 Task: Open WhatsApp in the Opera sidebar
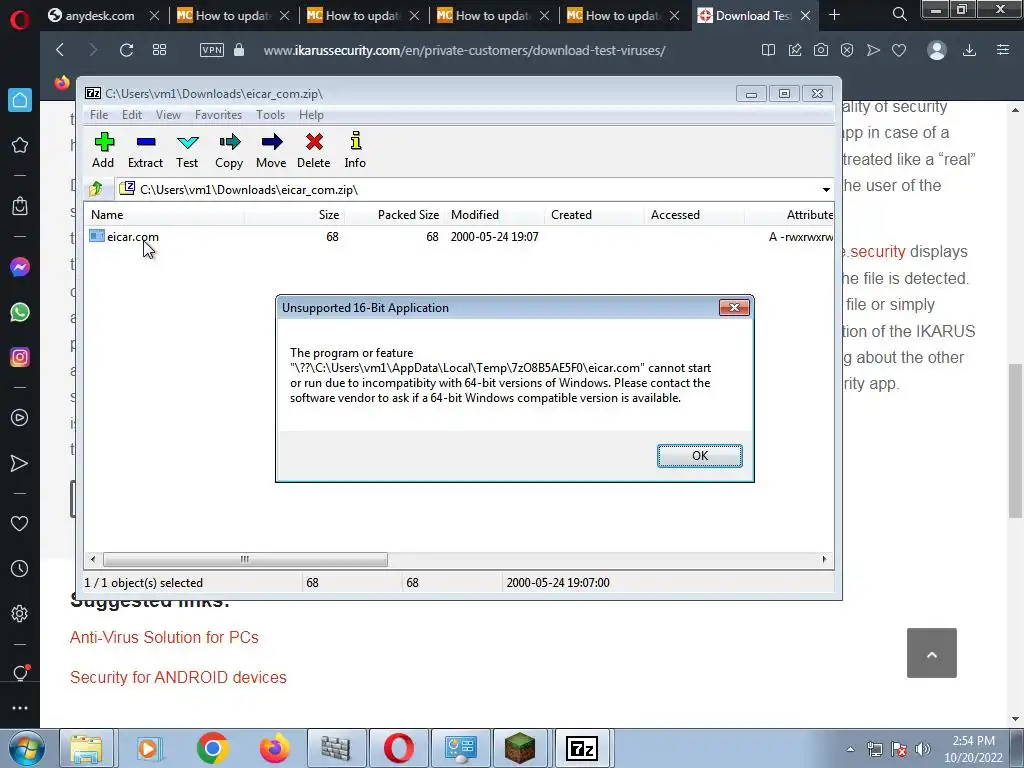pos(20,312)
